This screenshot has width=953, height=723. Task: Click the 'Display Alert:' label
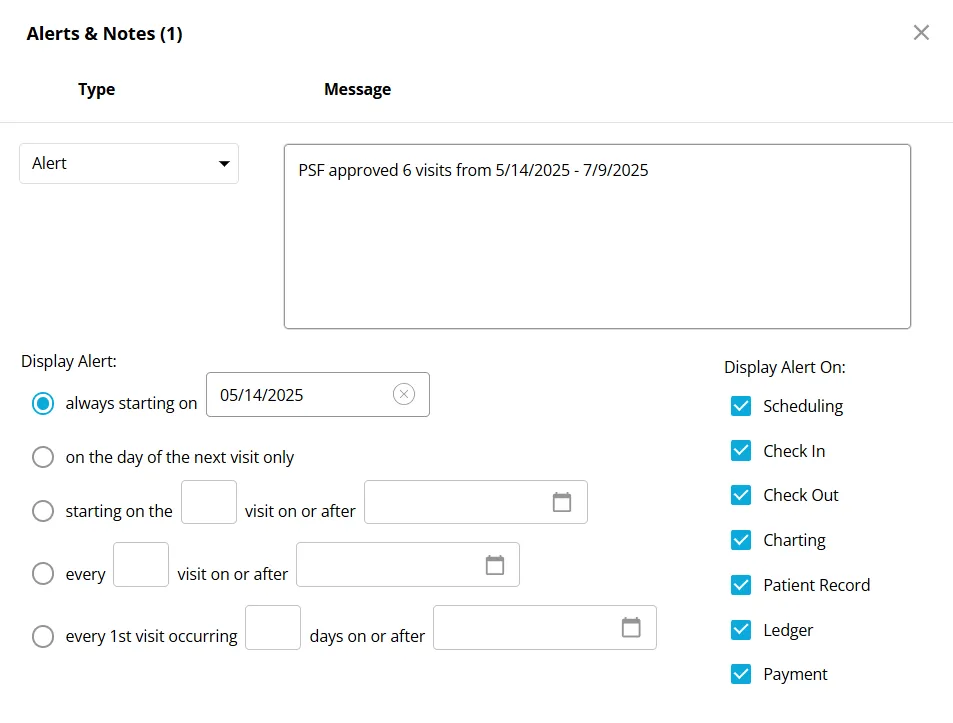click(x=69, y=361)
